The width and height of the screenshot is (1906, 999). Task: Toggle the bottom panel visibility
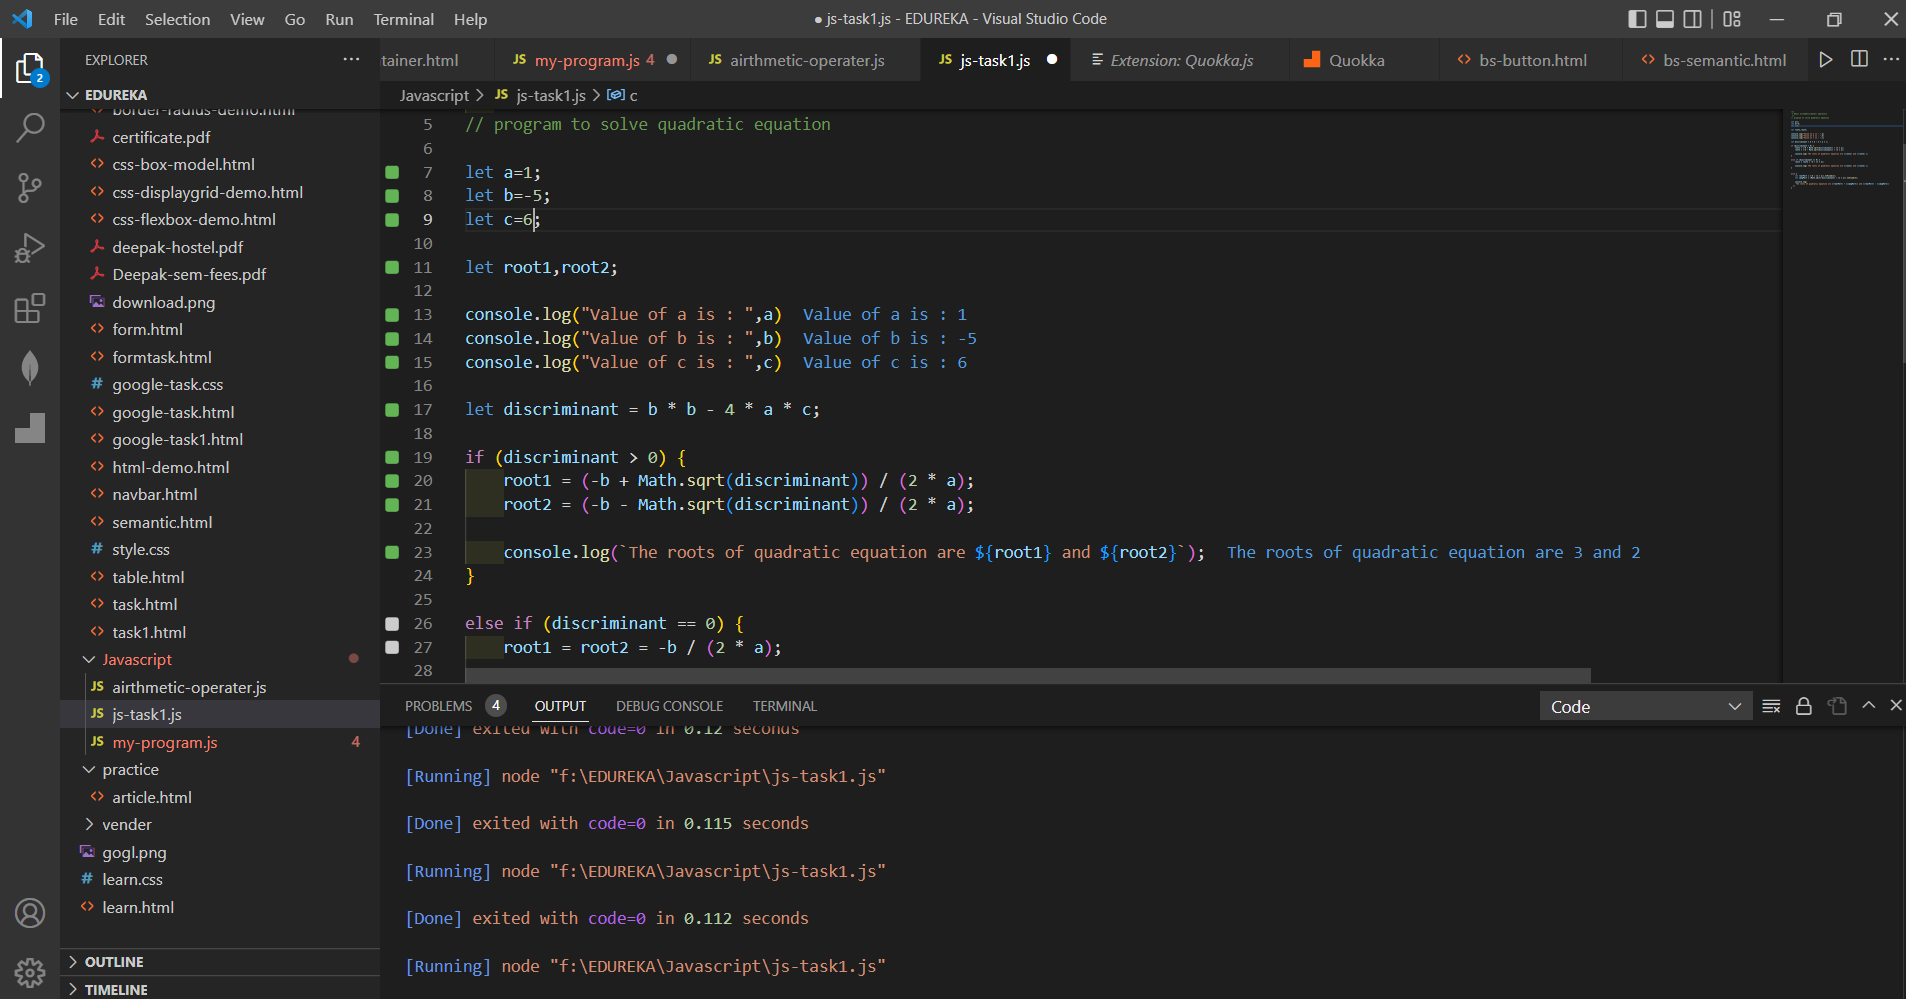(x=1665, y=18)
